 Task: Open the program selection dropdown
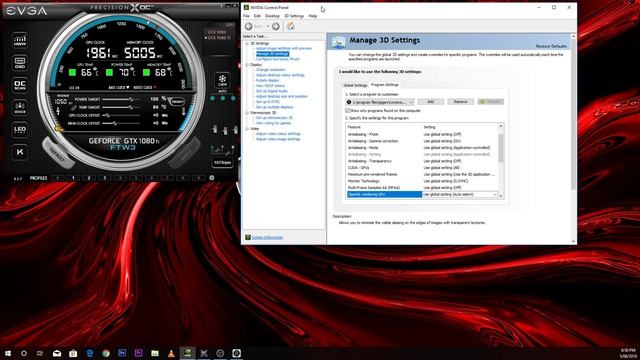click(x=380, y=102)
